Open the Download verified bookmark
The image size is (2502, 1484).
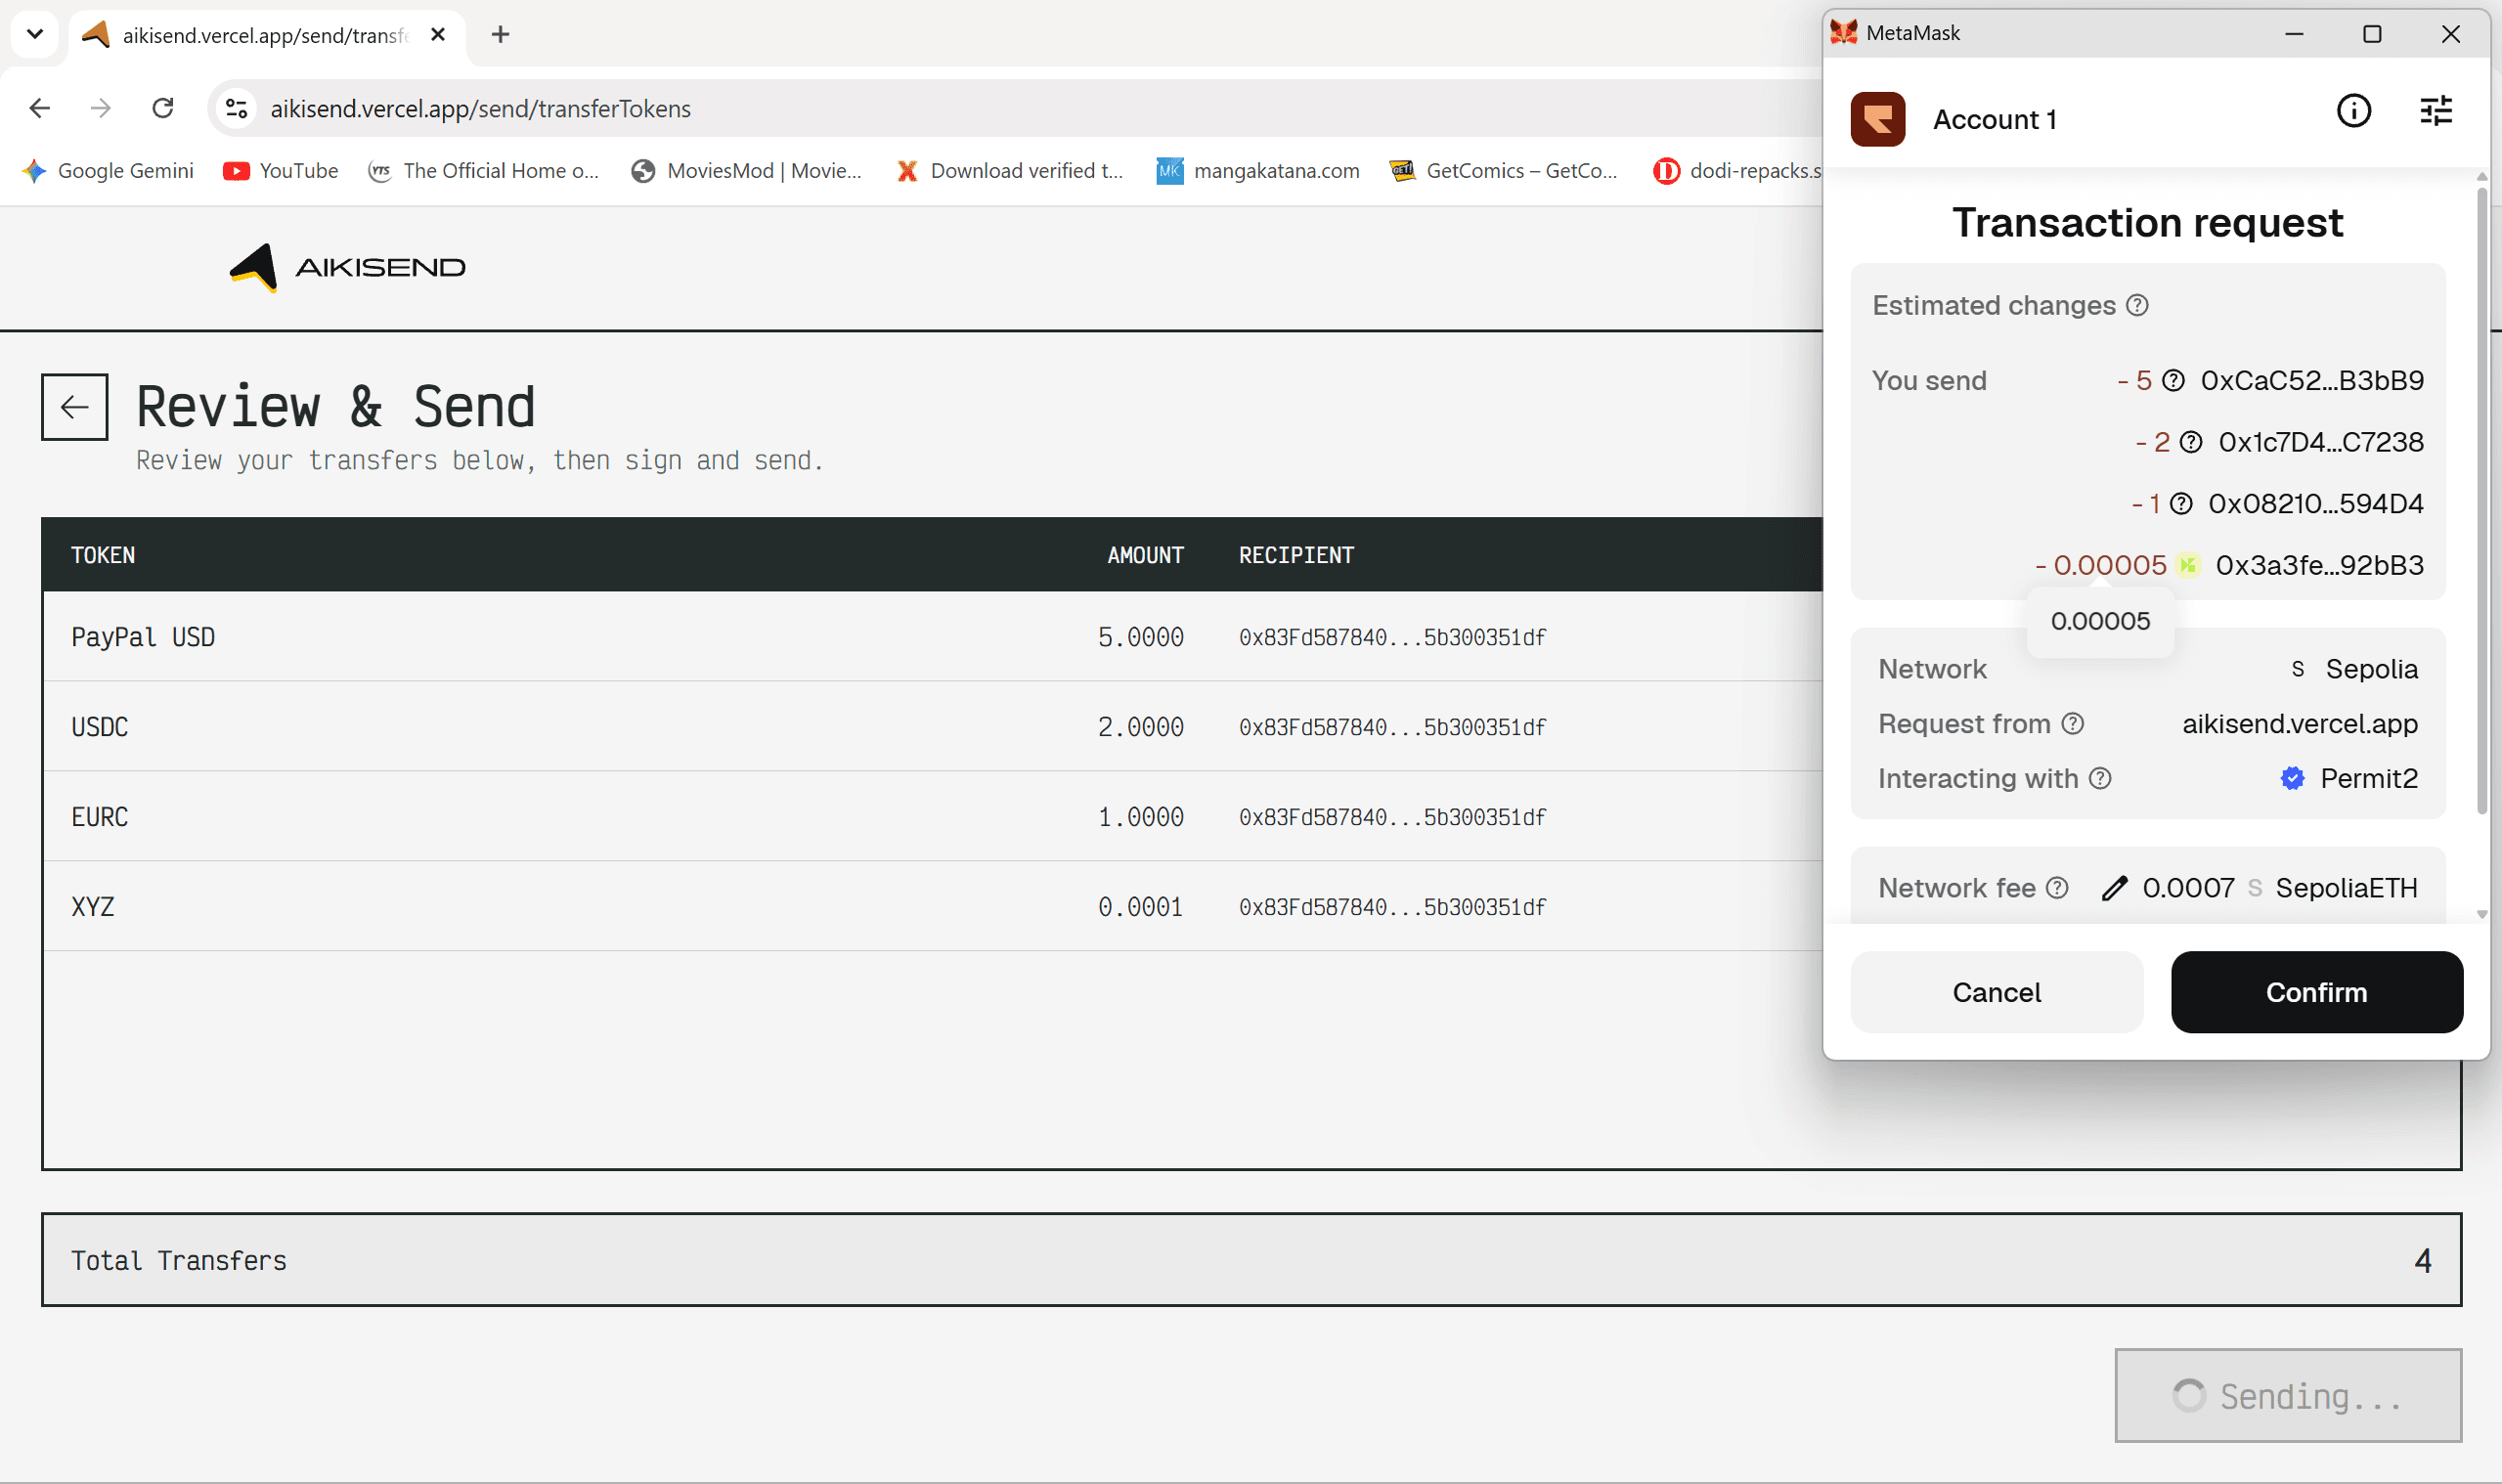click(1010, 171)
